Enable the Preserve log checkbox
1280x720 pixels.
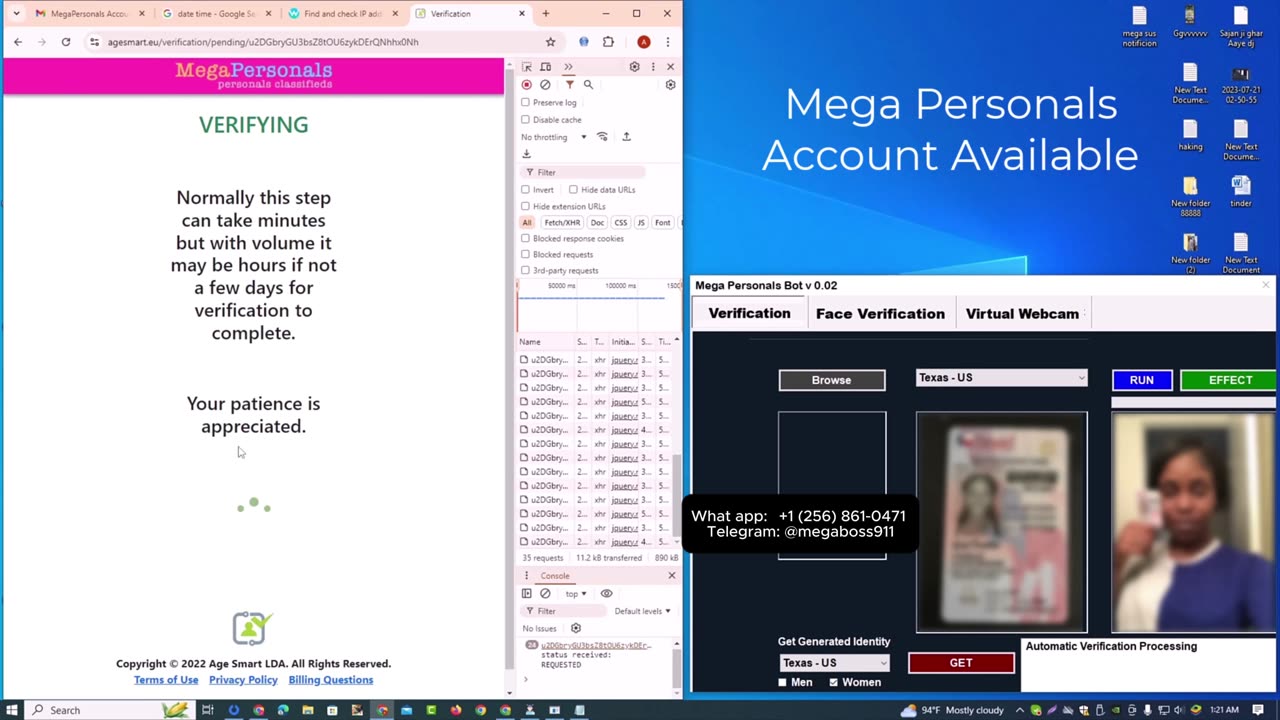point(526,103)
